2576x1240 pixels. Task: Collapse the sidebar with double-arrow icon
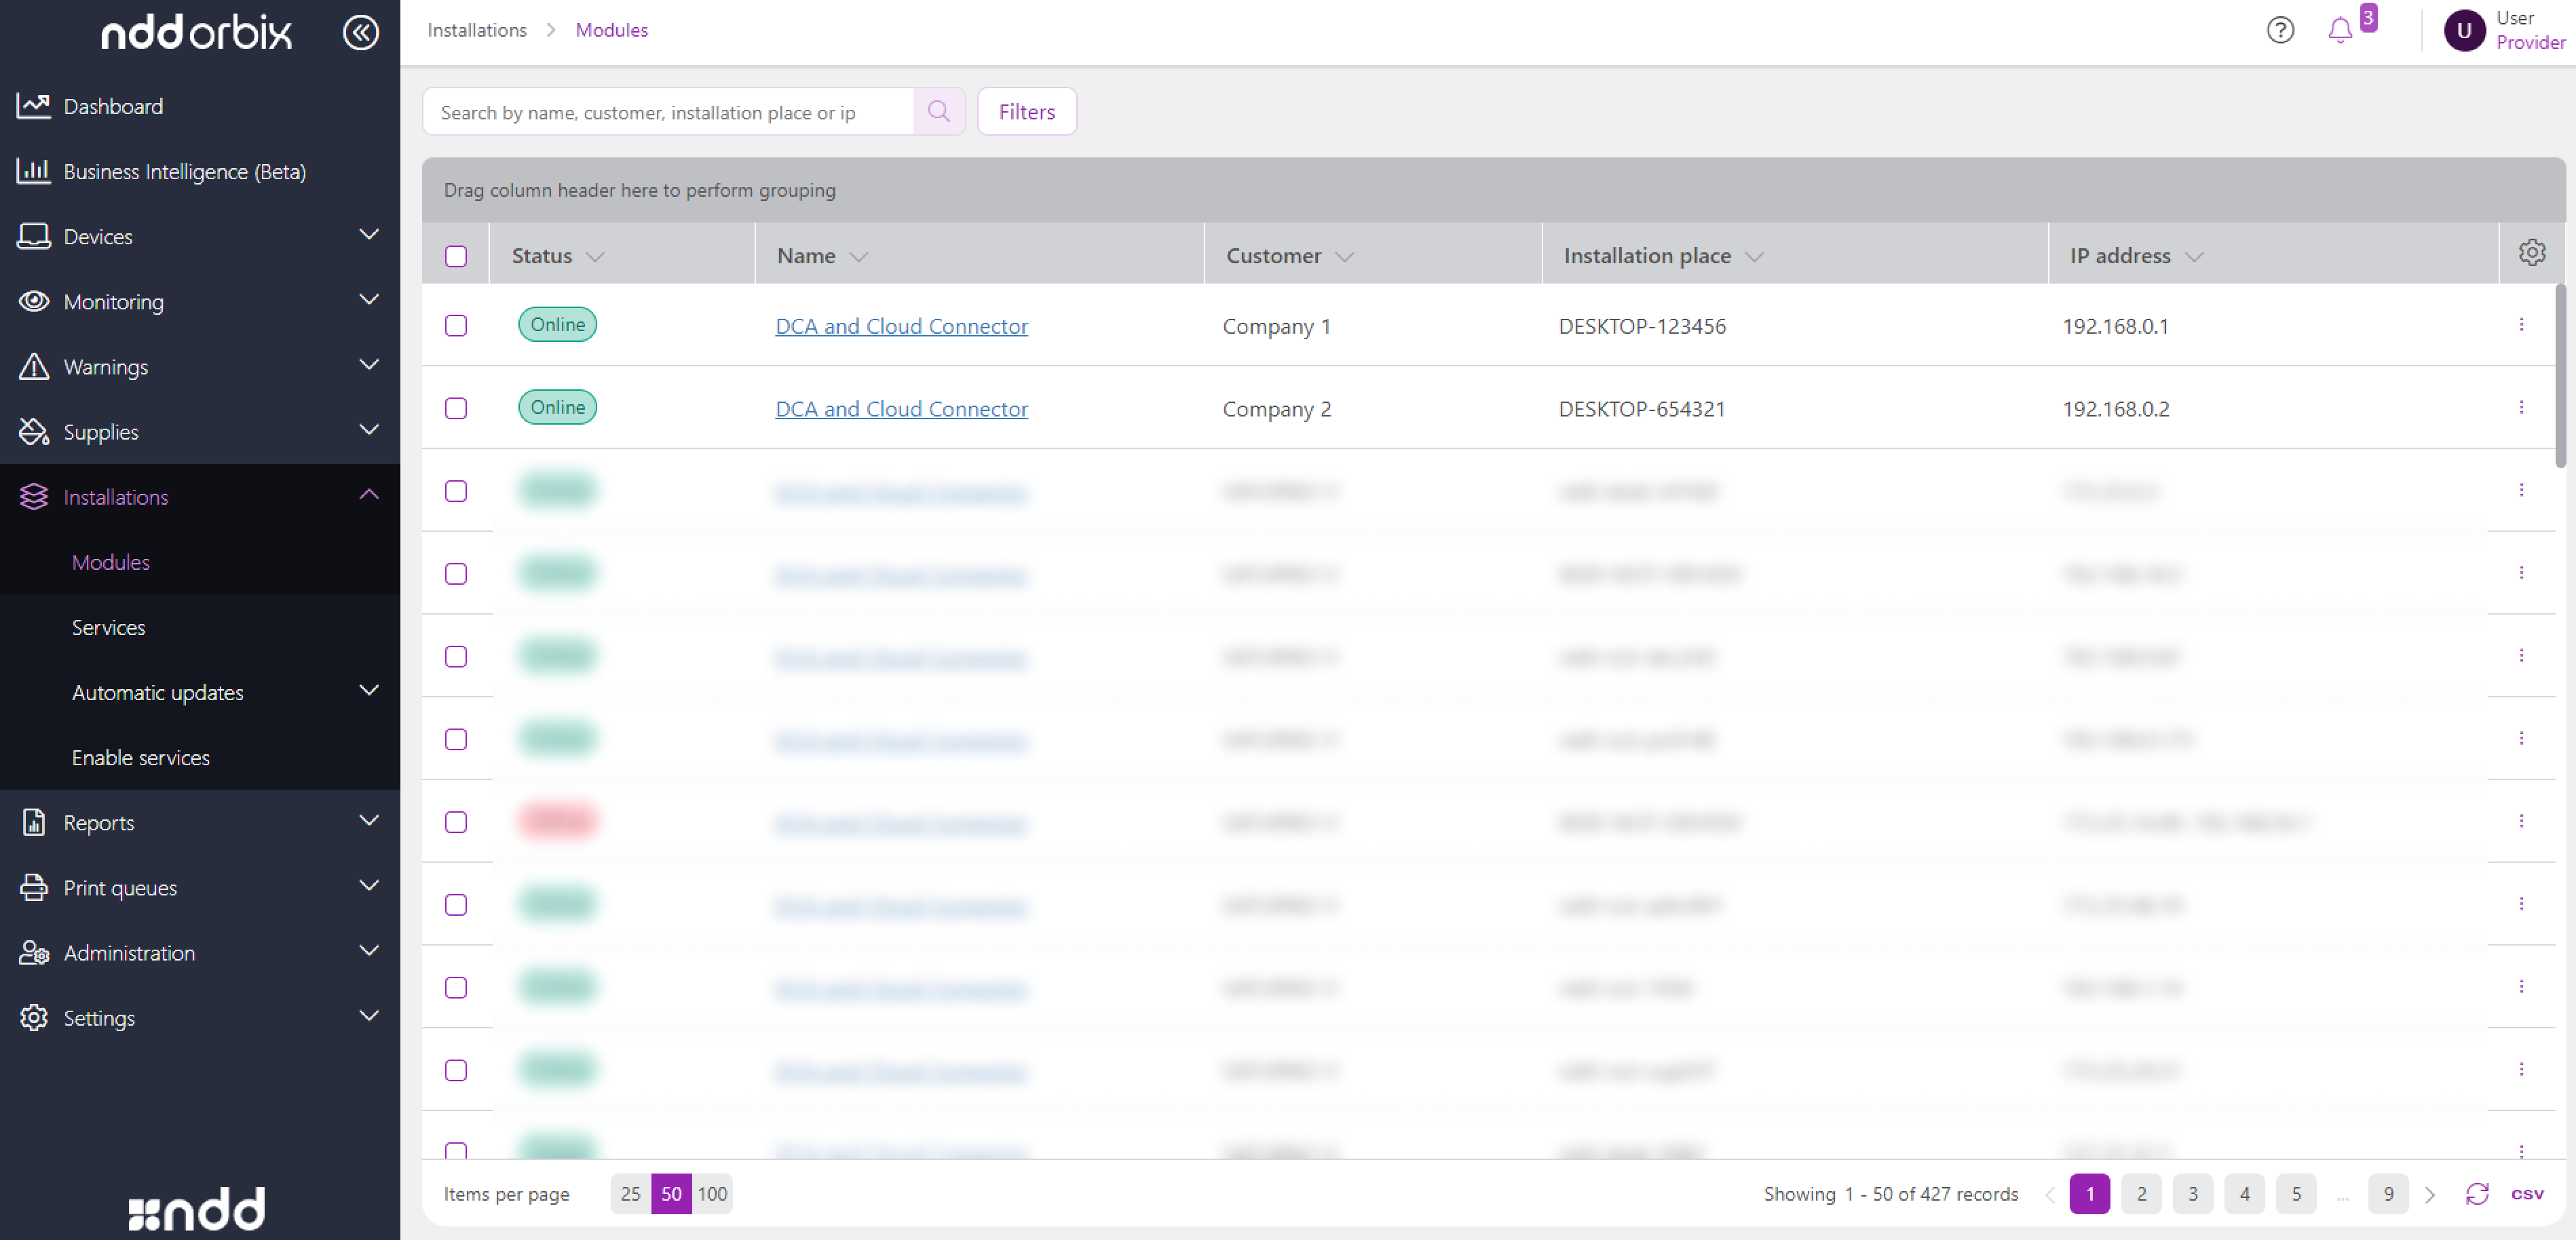(361, 32)
